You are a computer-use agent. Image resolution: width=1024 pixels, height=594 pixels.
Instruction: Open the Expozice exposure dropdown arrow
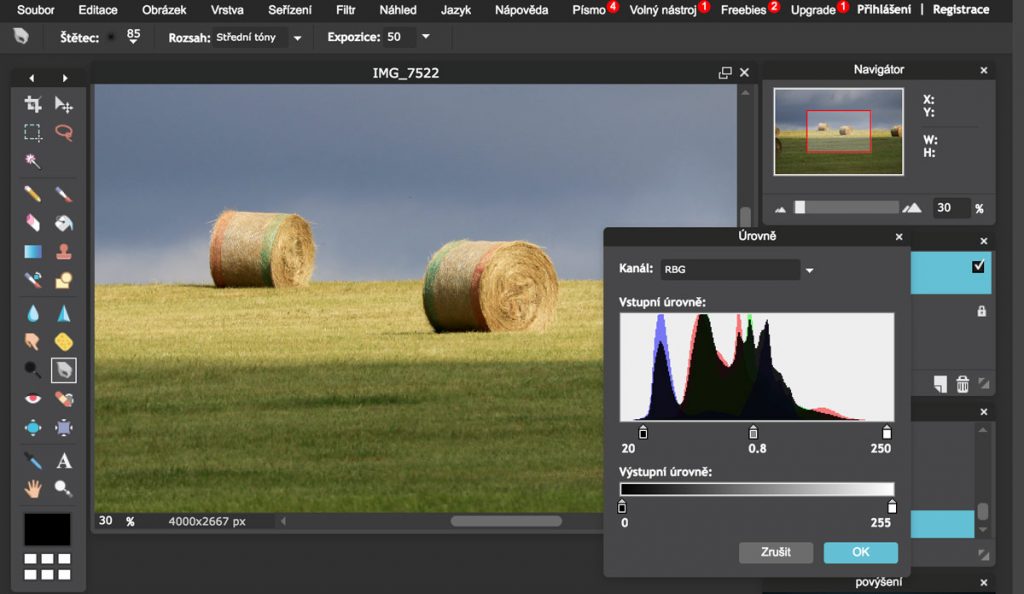click(426, 37)
